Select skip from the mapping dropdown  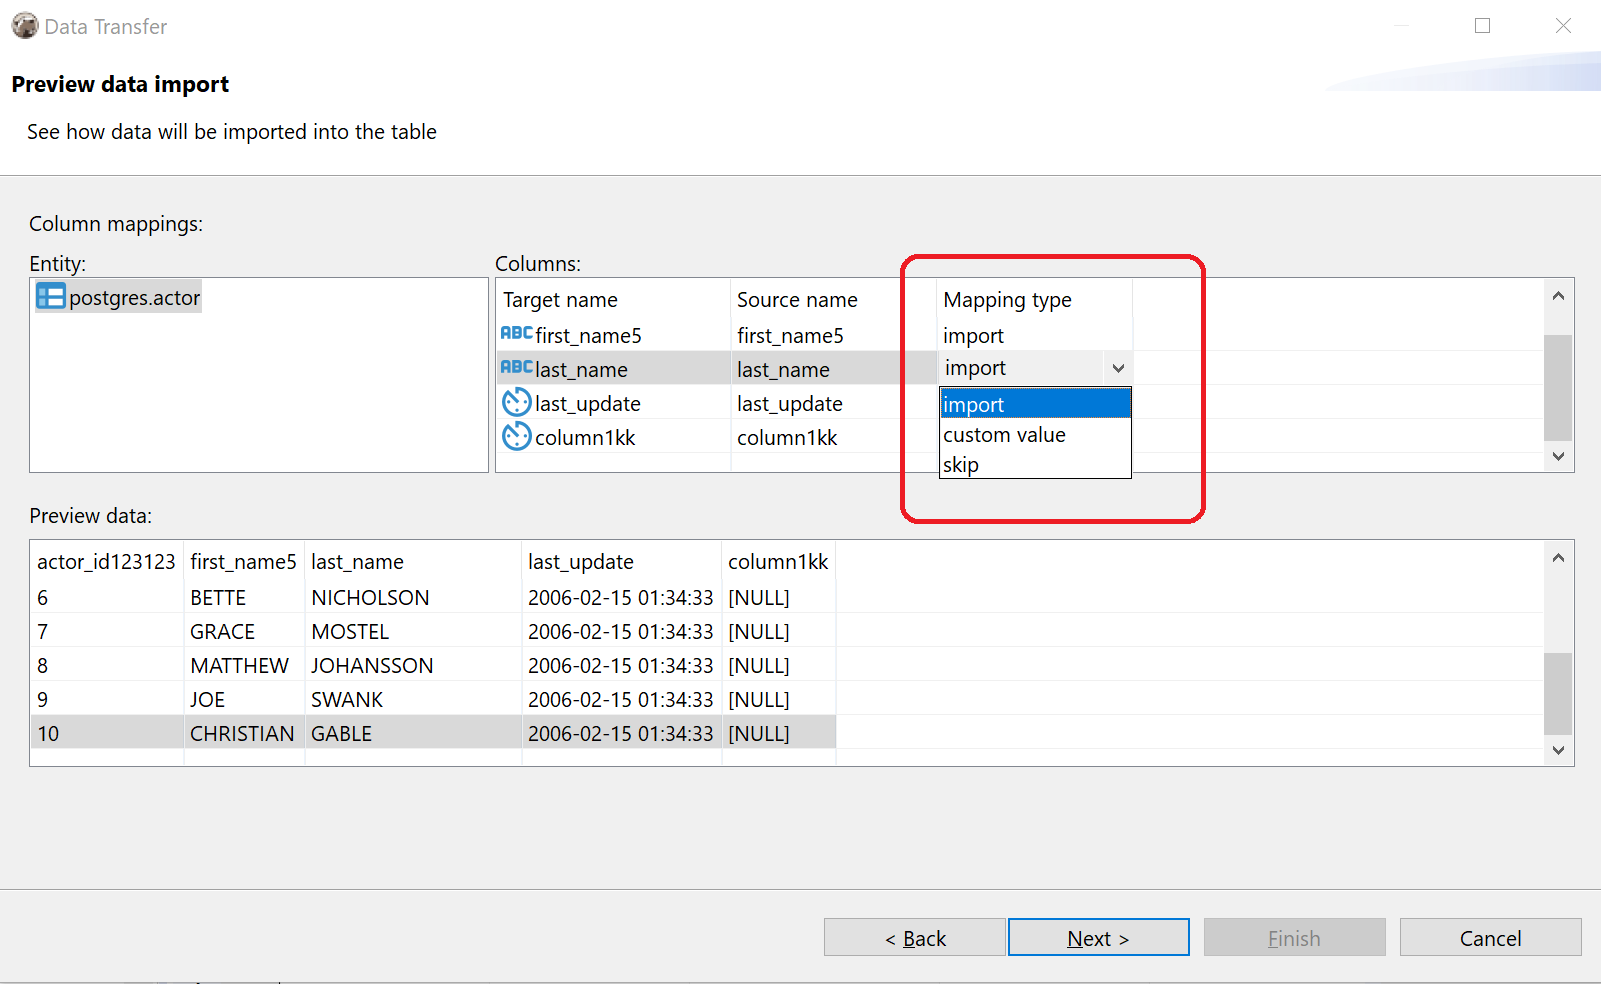point(961,464)
